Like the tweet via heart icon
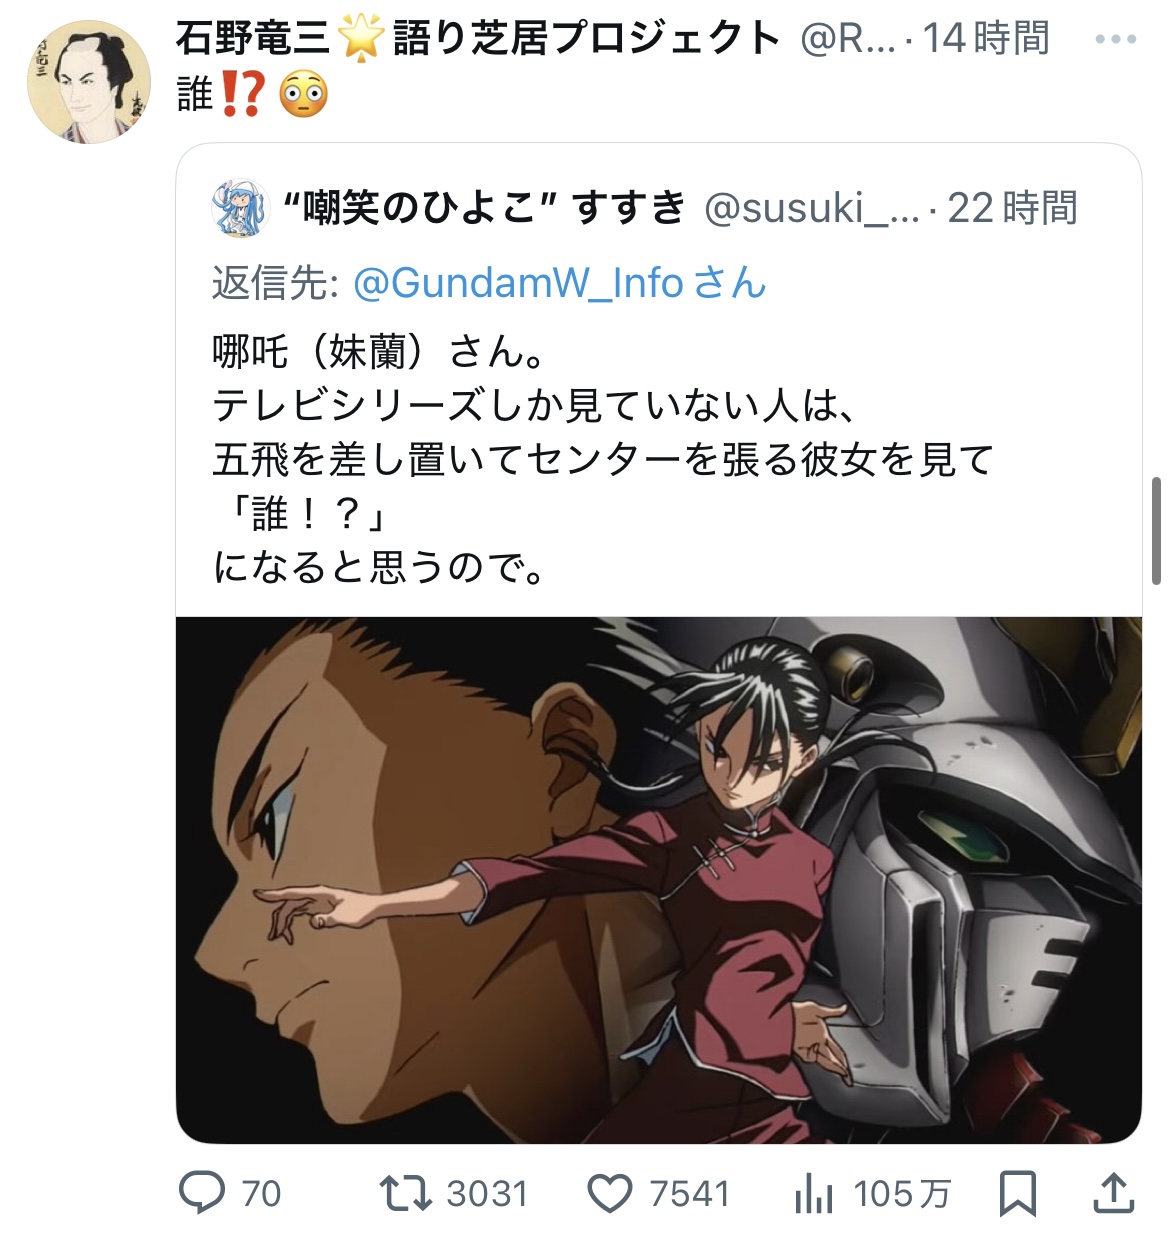This screenshot has width=1170, height=1236. pos(610,1193)
